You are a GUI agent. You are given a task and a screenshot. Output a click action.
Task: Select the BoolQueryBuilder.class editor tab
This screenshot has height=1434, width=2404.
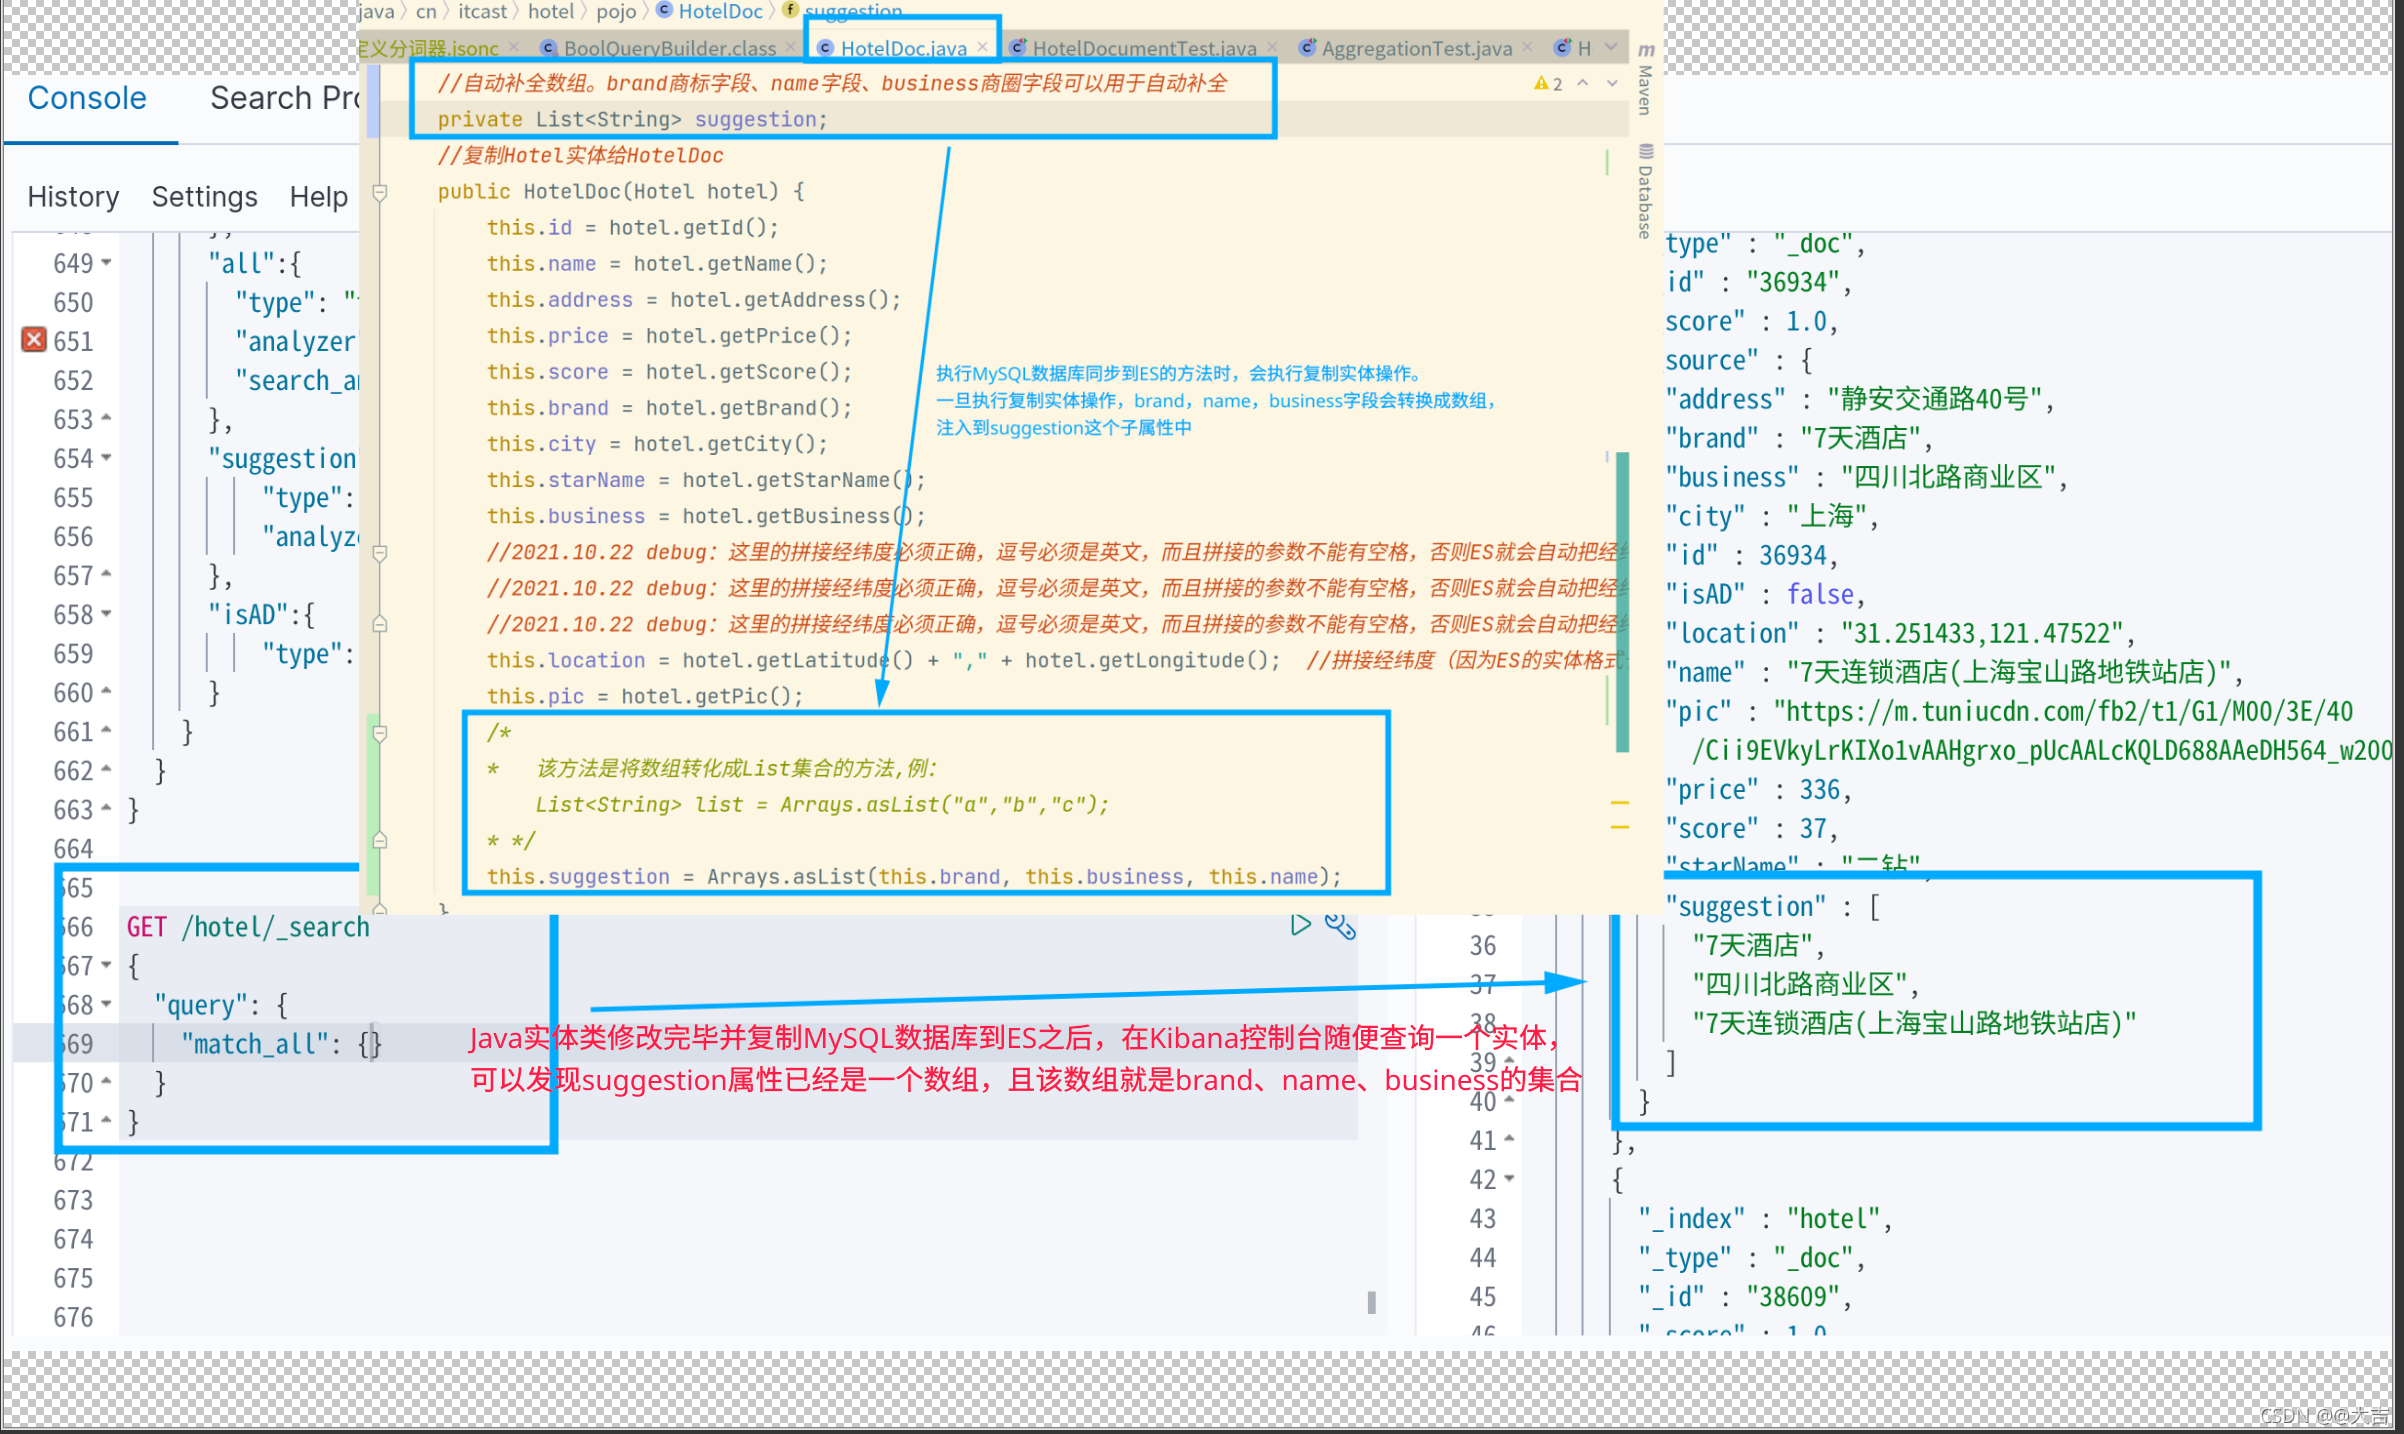[x=669, y=48]
